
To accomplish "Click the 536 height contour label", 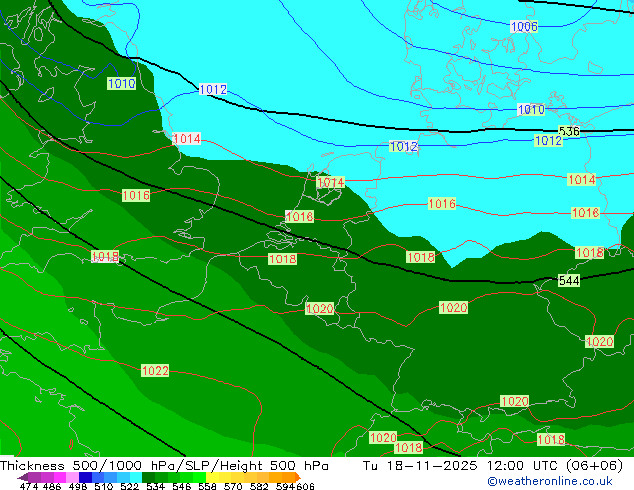I will click(x=569, y=131).
